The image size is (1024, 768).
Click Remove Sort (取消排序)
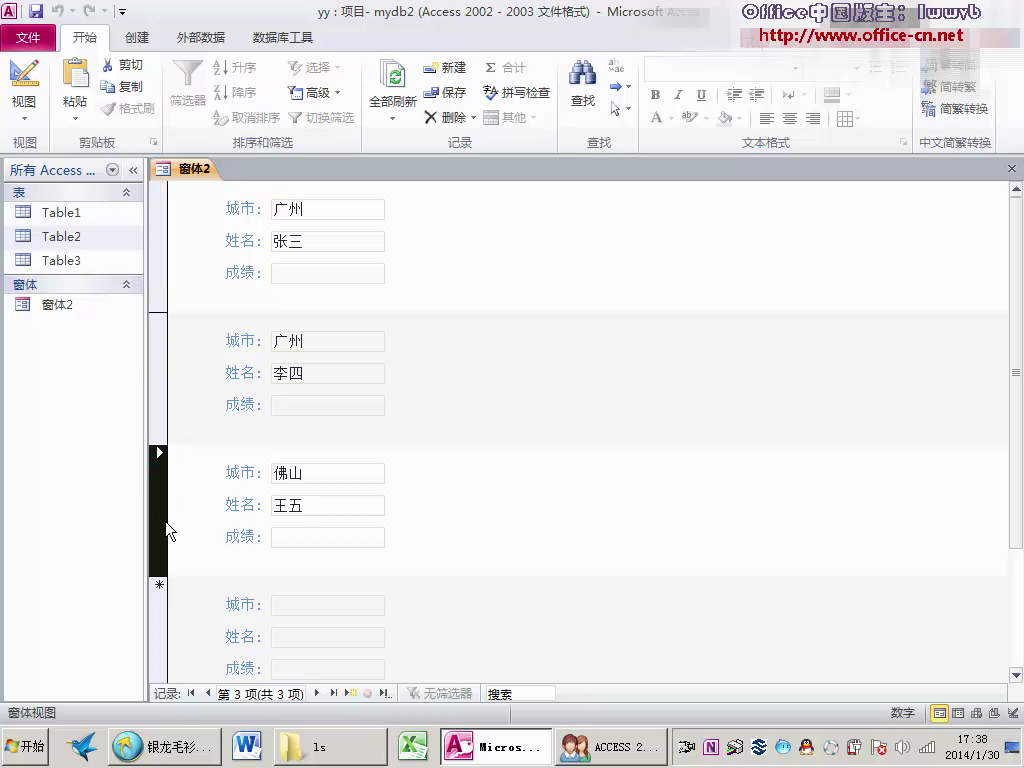coord(246,118)
